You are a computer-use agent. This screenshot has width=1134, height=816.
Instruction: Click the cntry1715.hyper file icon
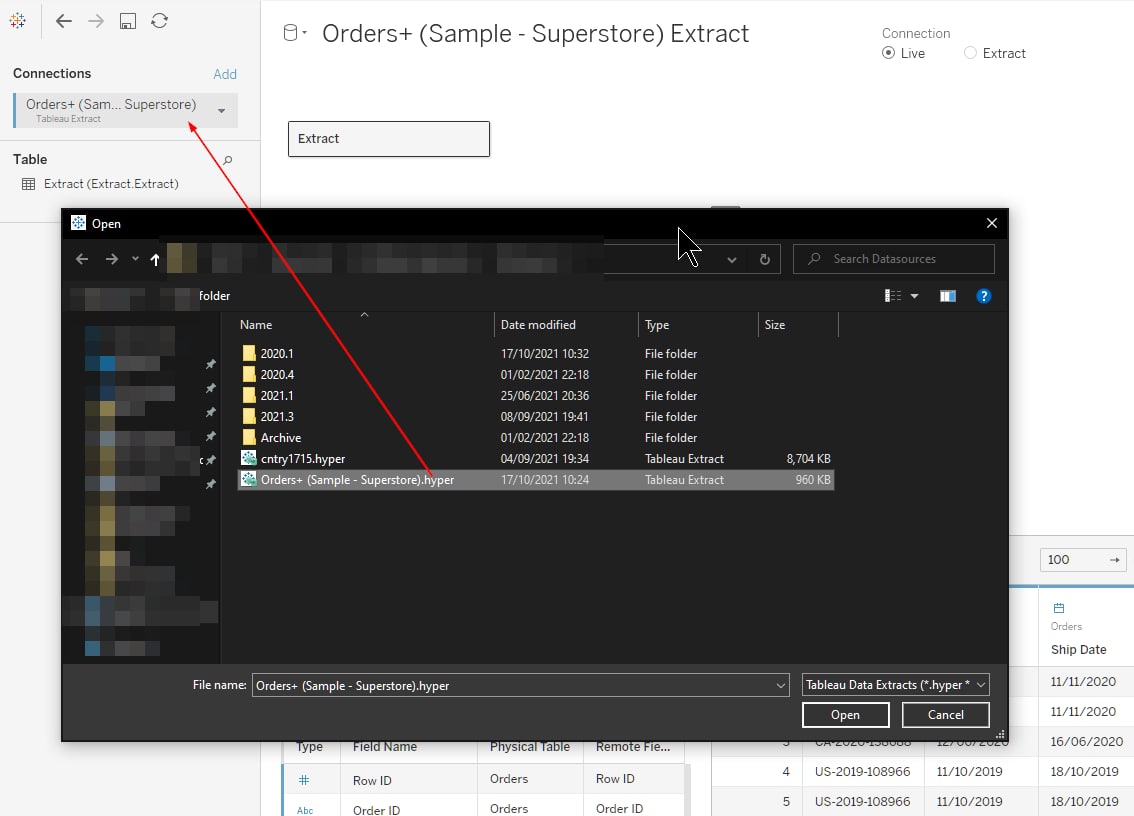249,458
